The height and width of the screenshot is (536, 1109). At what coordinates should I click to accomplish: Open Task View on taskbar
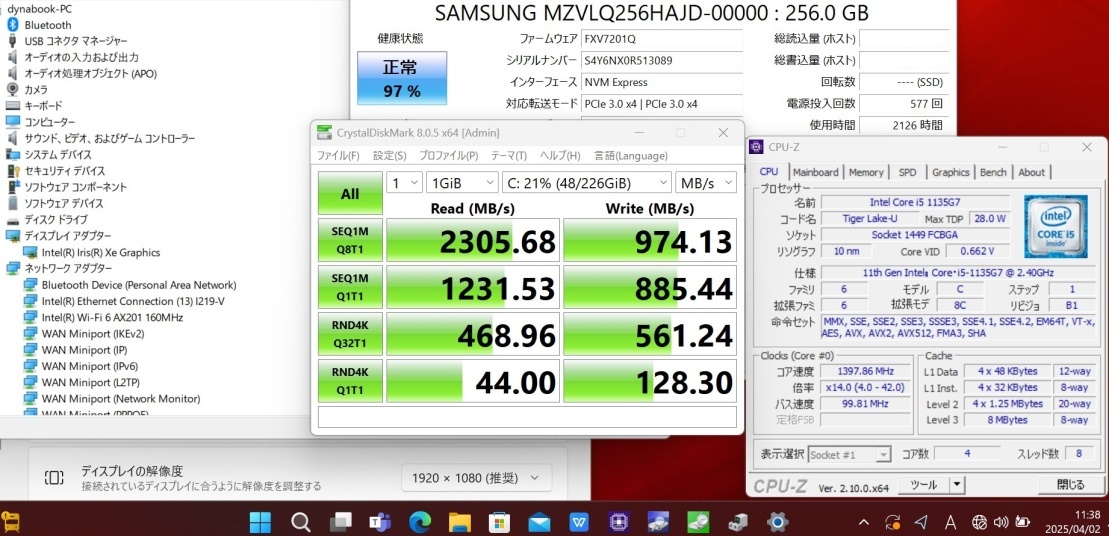(x=340, y=523)
